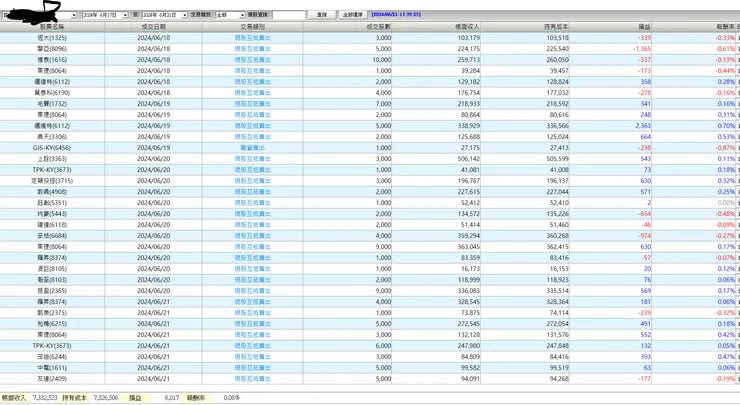Click the footer 報酬率 value 0.08%
This screenshot has height=405, width=740.
231,398
